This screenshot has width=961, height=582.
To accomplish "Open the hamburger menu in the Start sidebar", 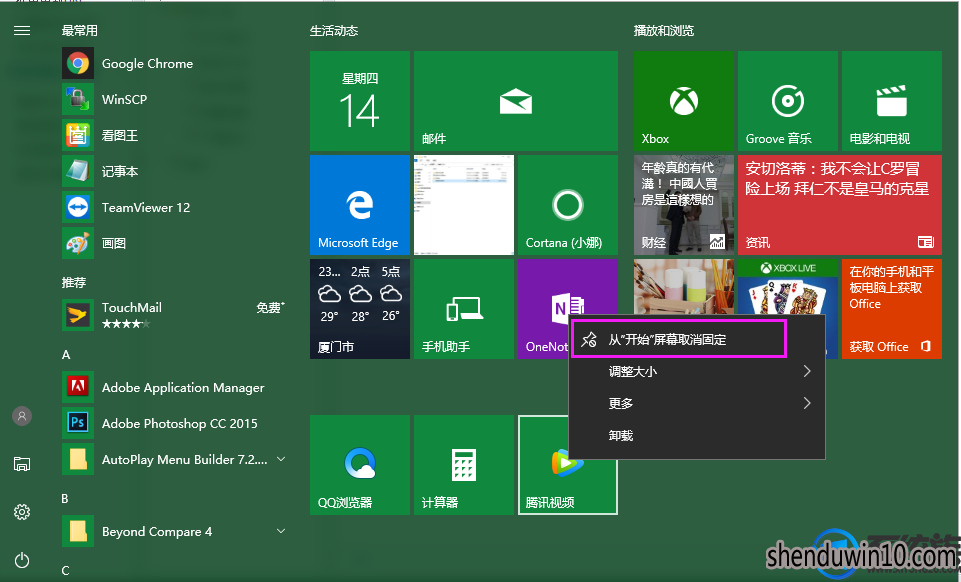I will click(22, 31).
